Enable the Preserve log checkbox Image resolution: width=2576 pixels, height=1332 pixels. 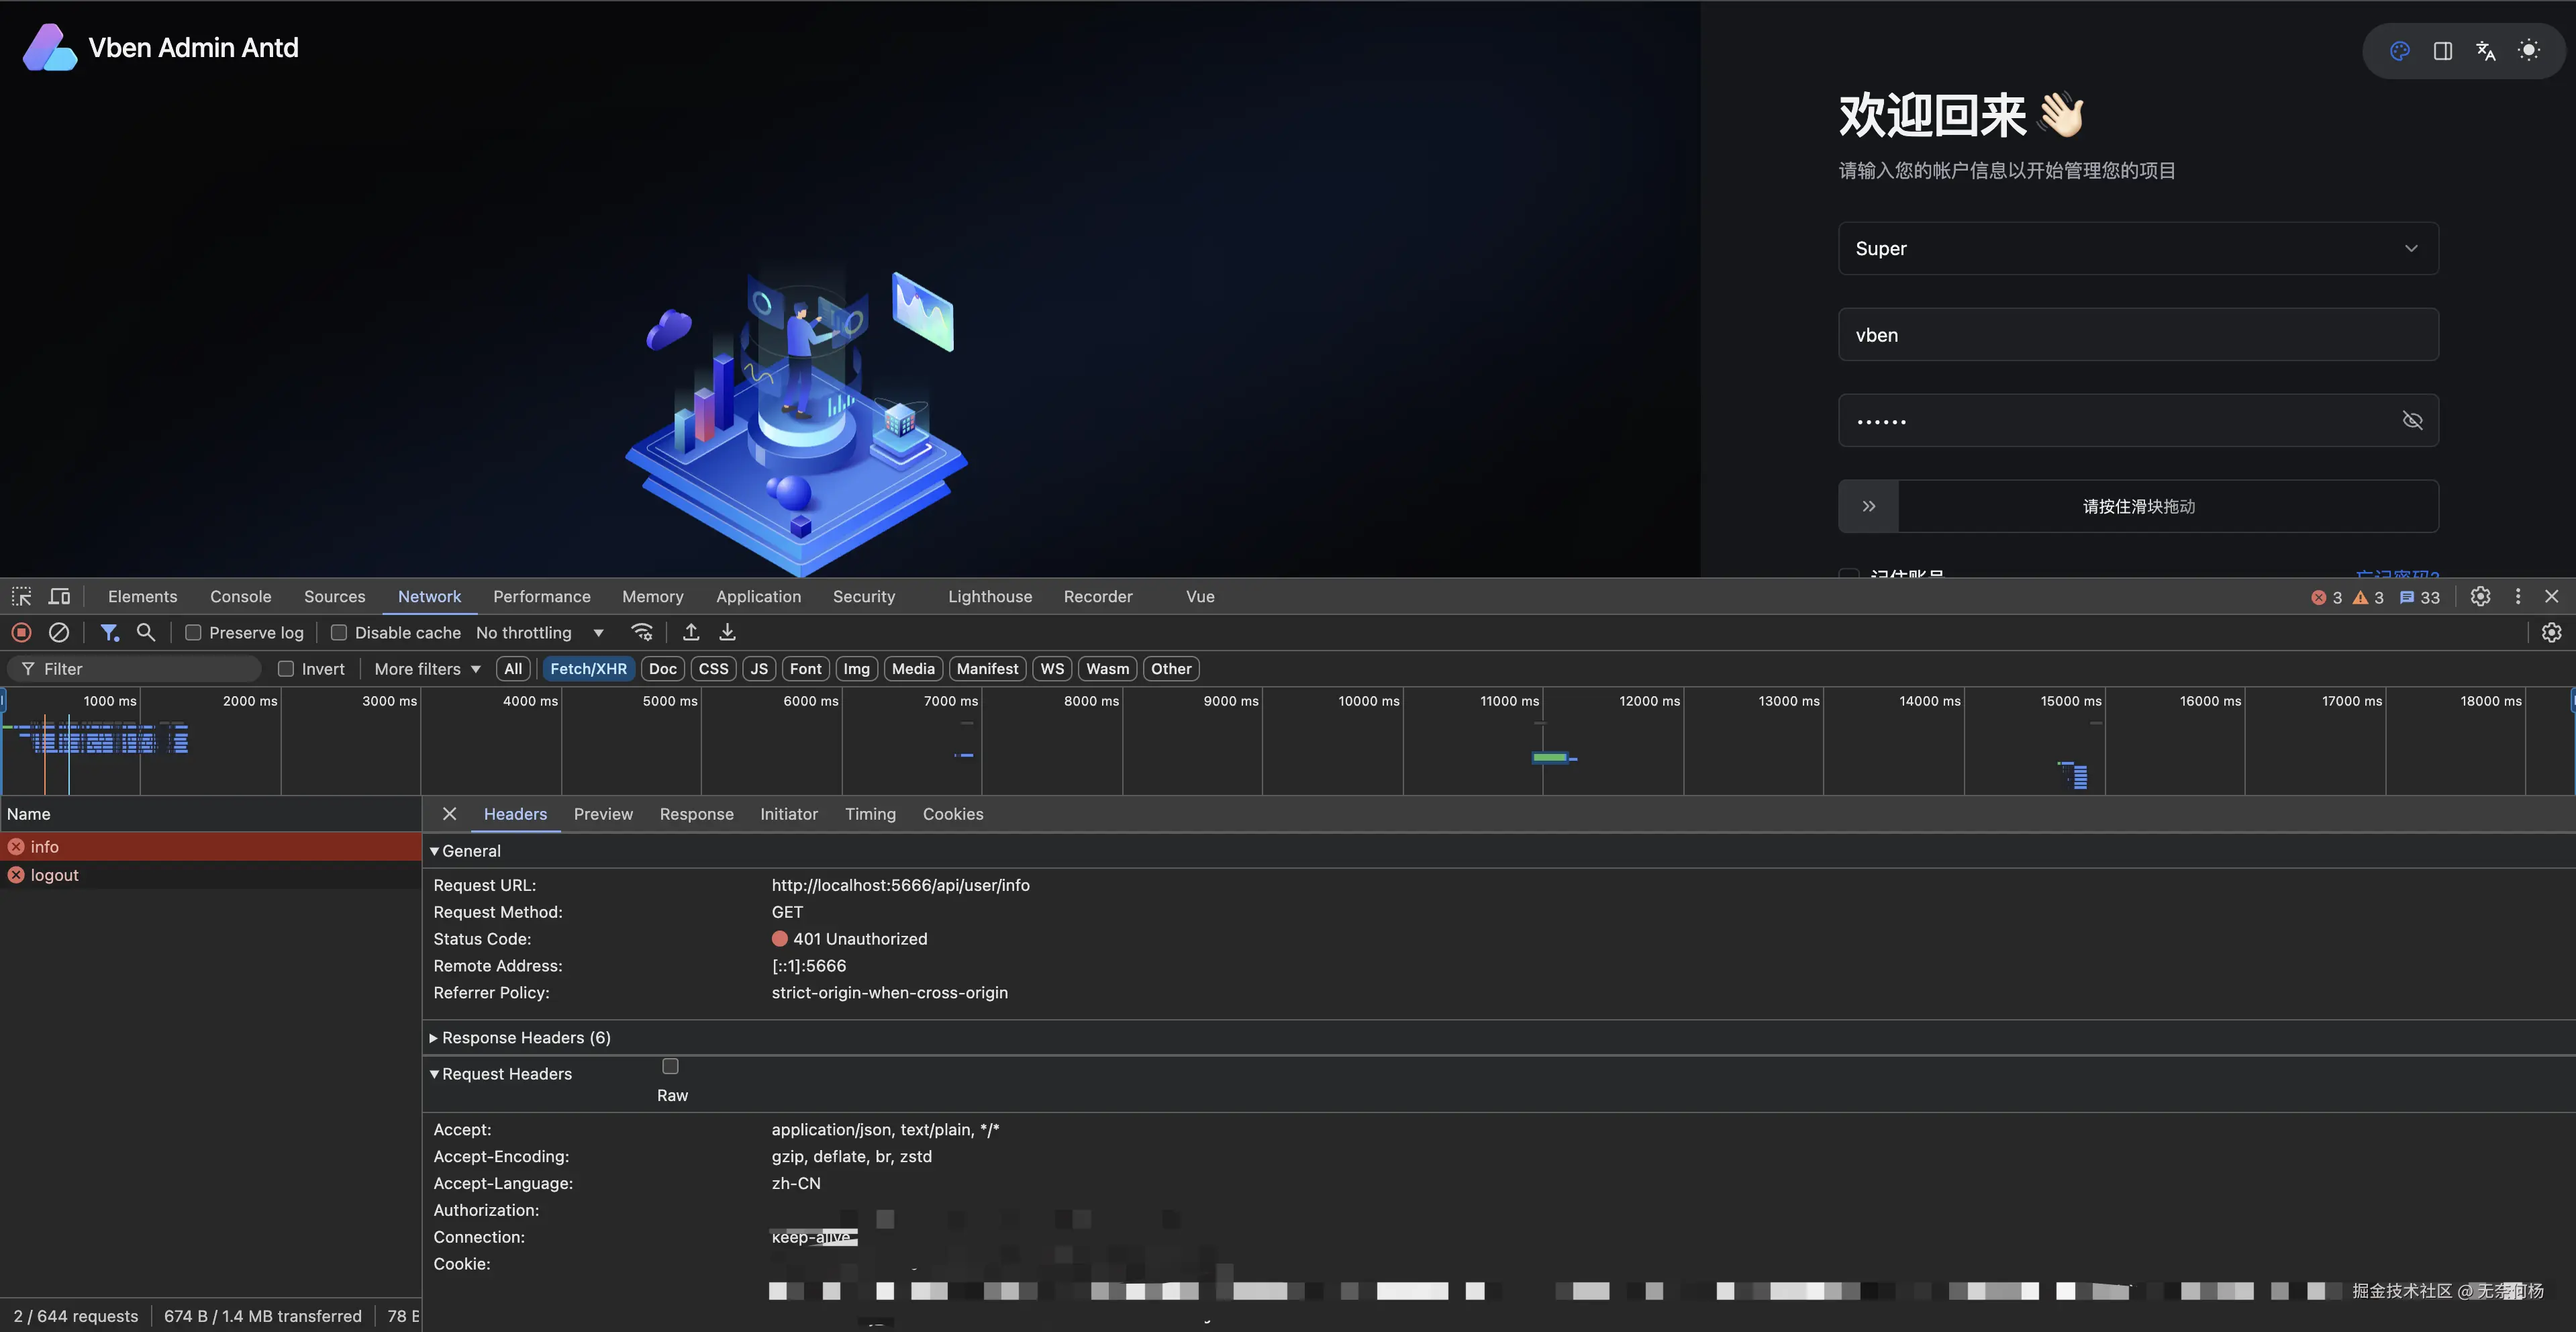[193, 633]
